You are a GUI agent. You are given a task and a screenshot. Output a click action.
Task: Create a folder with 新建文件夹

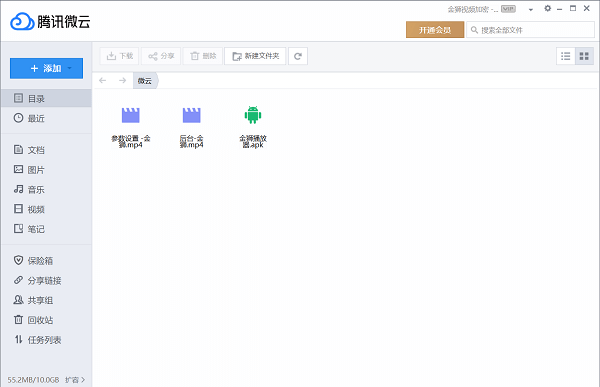pos(255,56)
